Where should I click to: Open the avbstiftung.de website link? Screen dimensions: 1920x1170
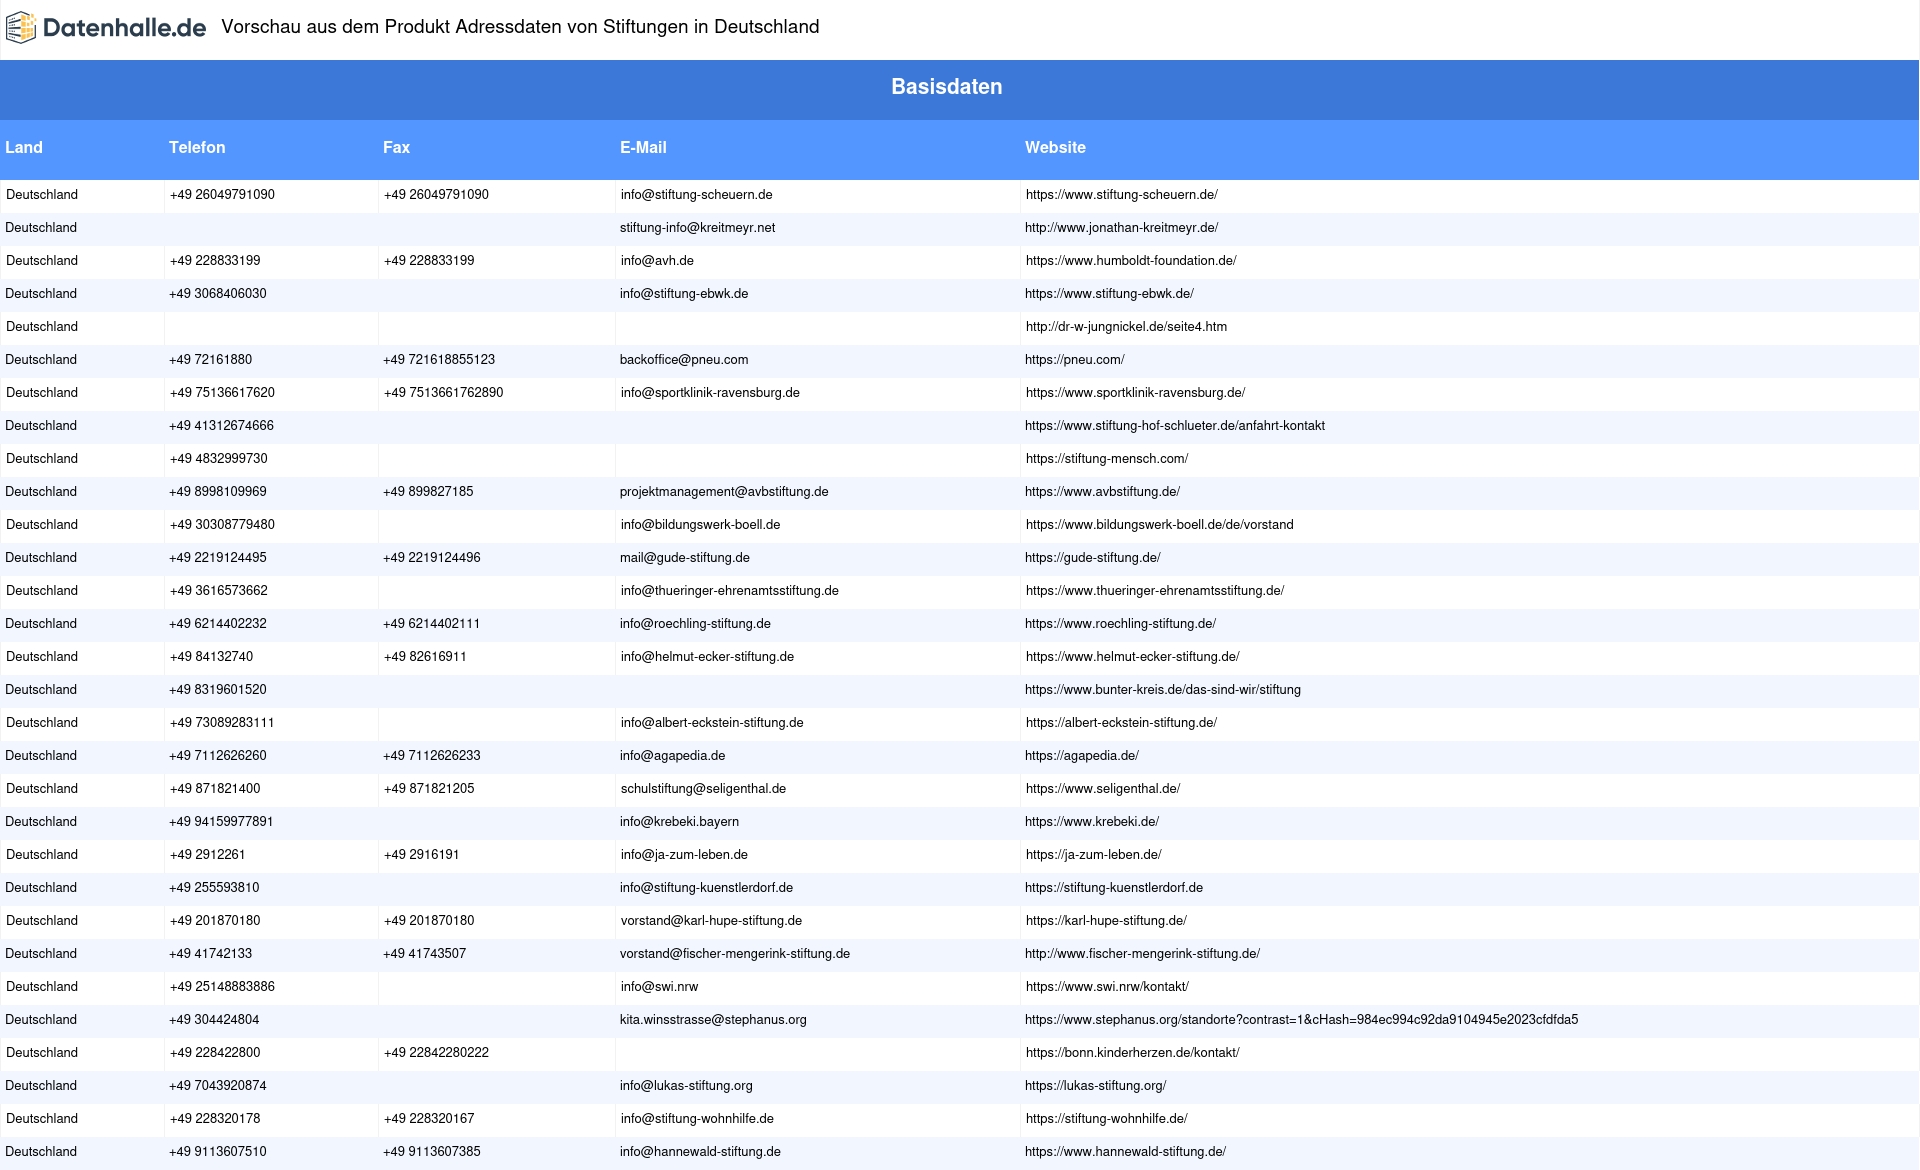[x=1102, y=492]
